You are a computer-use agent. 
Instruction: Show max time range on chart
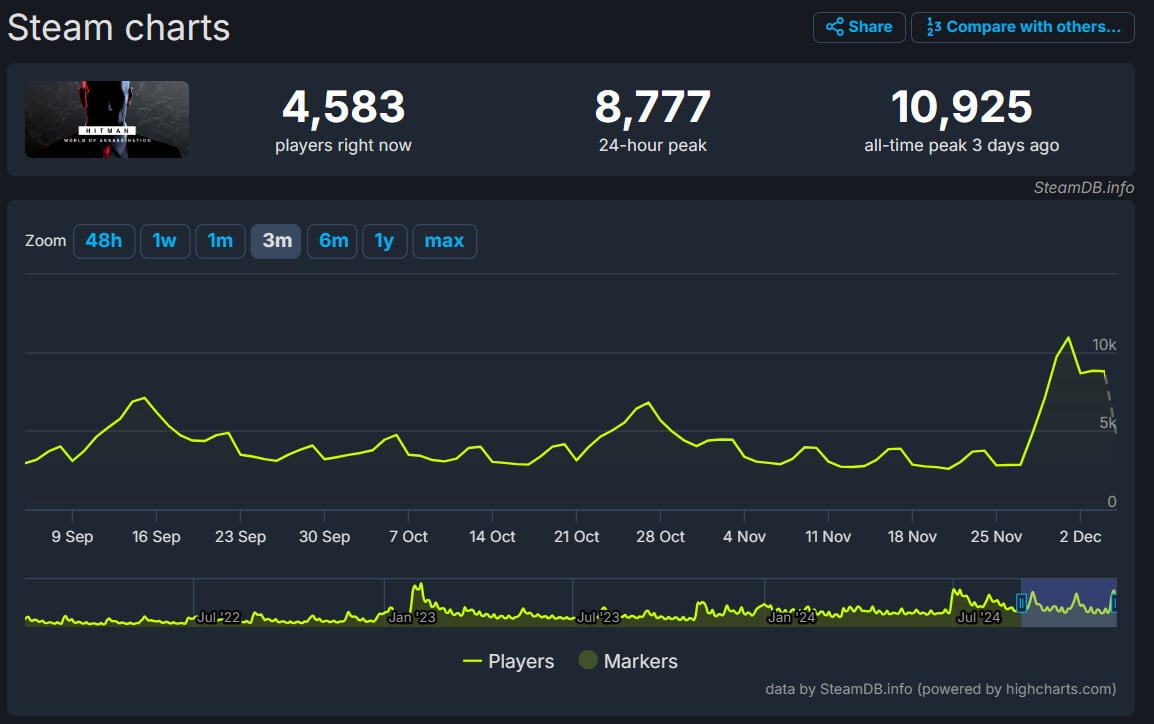[x=444, y=241]
